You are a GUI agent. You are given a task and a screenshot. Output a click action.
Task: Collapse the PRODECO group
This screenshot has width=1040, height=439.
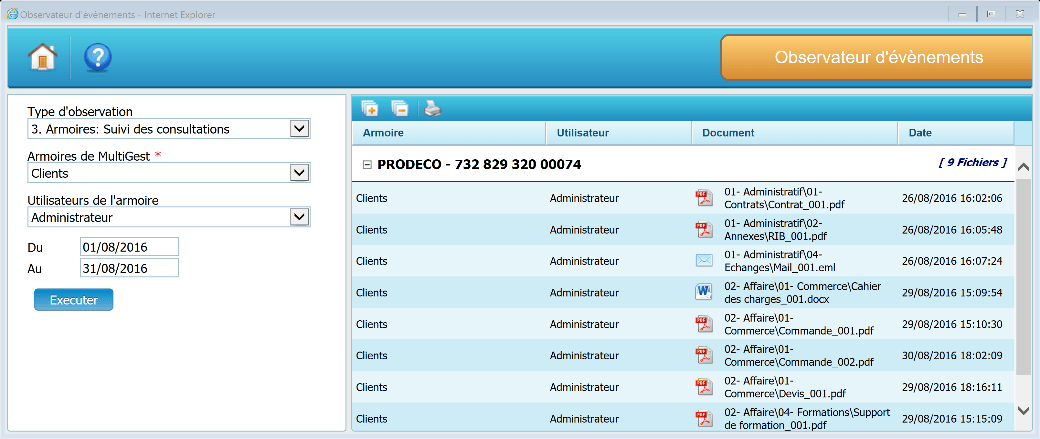(x=367, y=164)
